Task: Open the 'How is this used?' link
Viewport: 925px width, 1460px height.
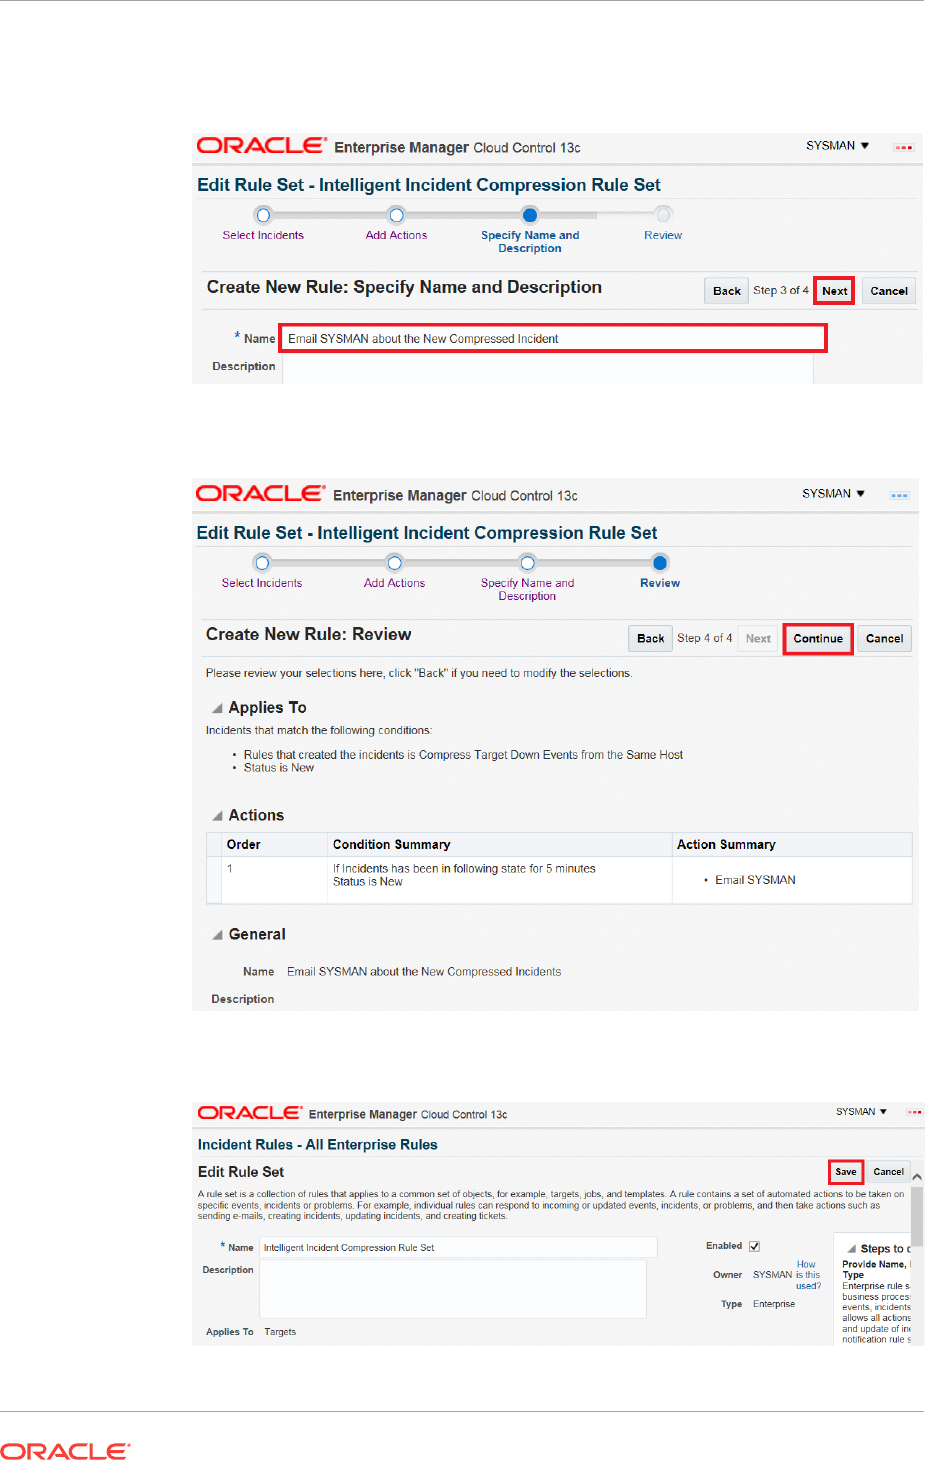Action: (x=808, y=1275)
